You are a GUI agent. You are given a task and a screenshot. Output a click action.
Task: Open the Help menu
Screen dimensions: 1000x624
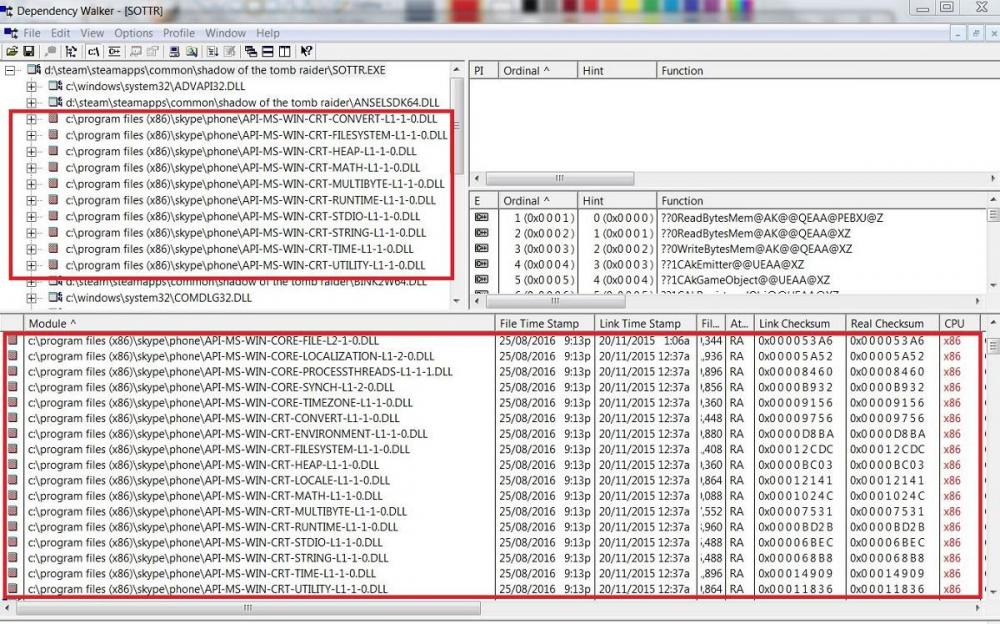[x=268, y=33]
